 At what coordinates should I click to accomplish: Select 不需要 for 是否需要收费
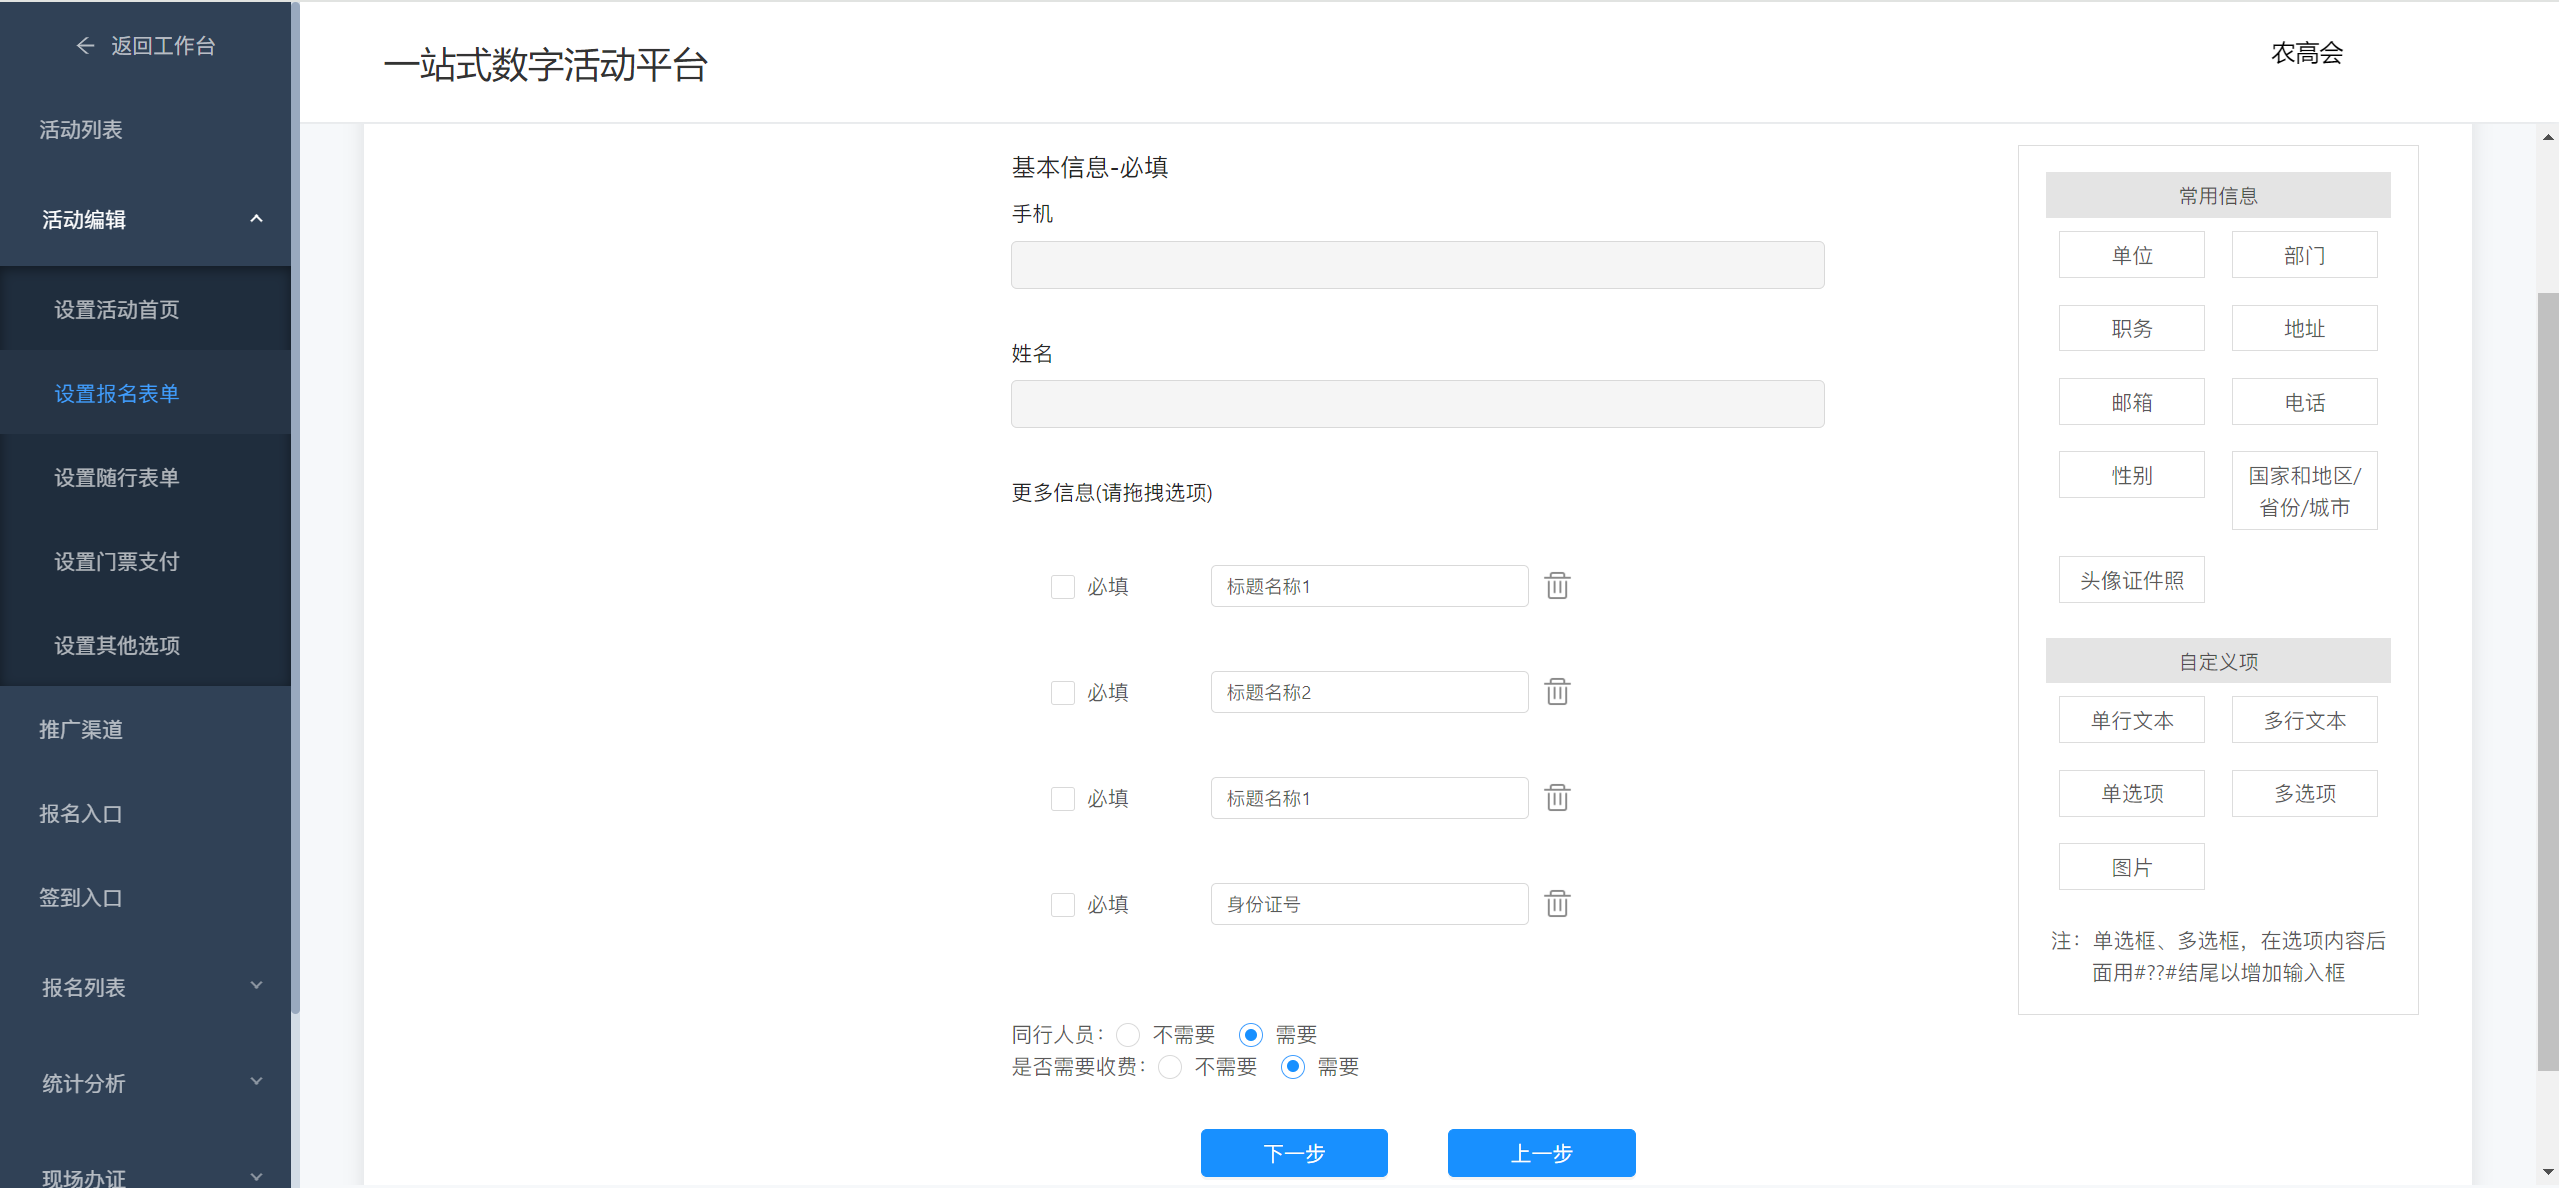[1170, 1067]
